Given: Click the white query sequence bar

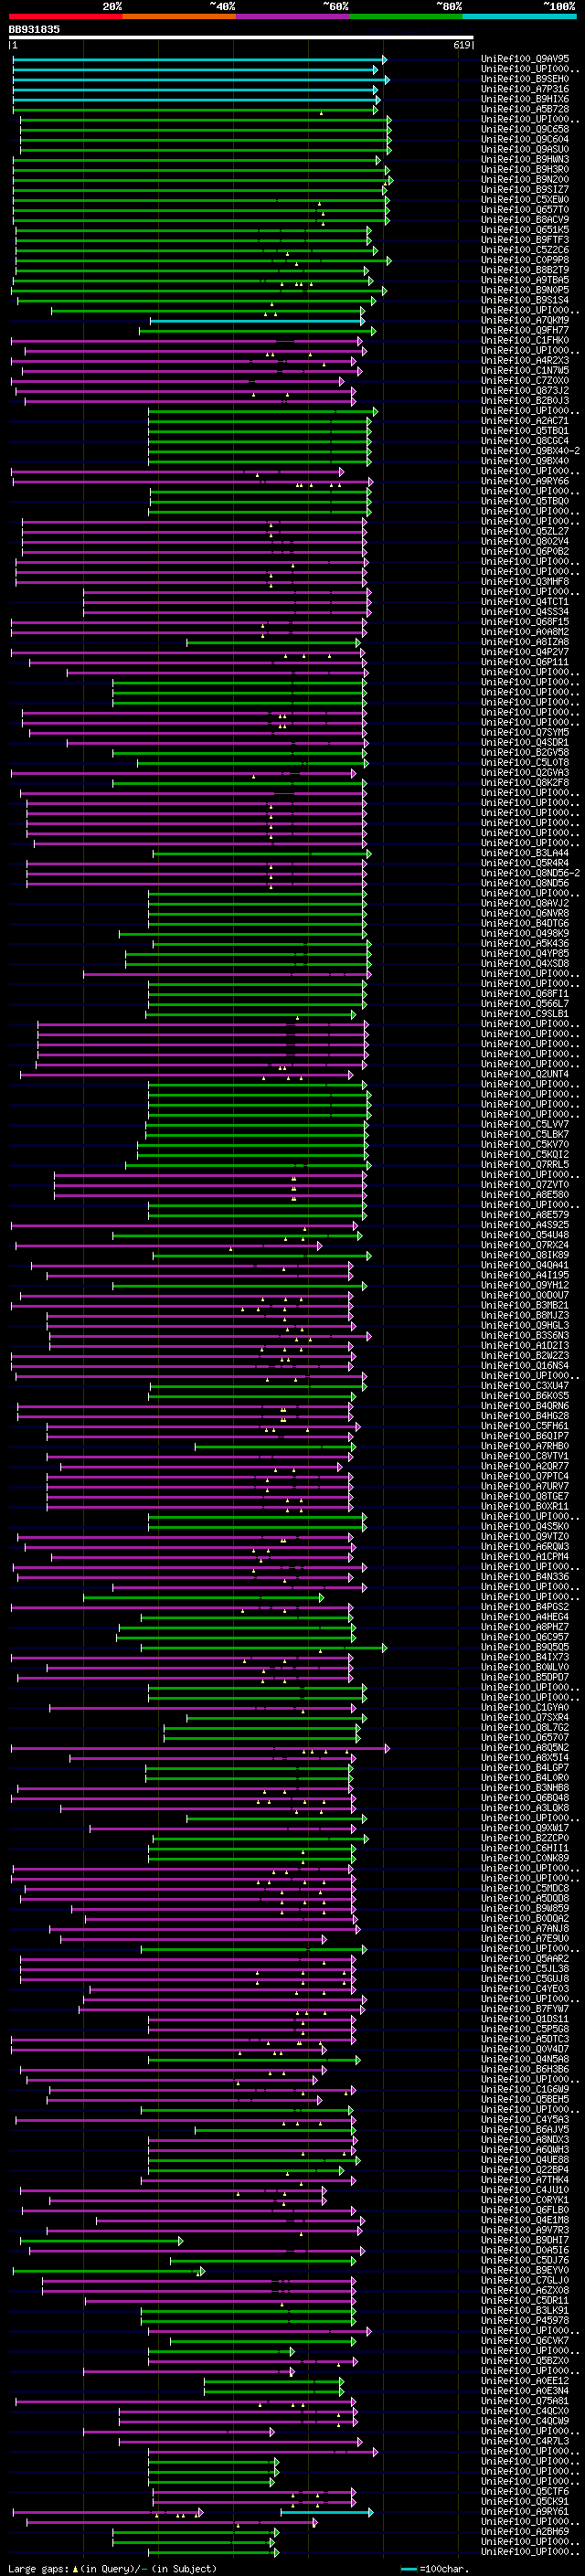Looking at the screenshot, I should (x=241, y=38).
